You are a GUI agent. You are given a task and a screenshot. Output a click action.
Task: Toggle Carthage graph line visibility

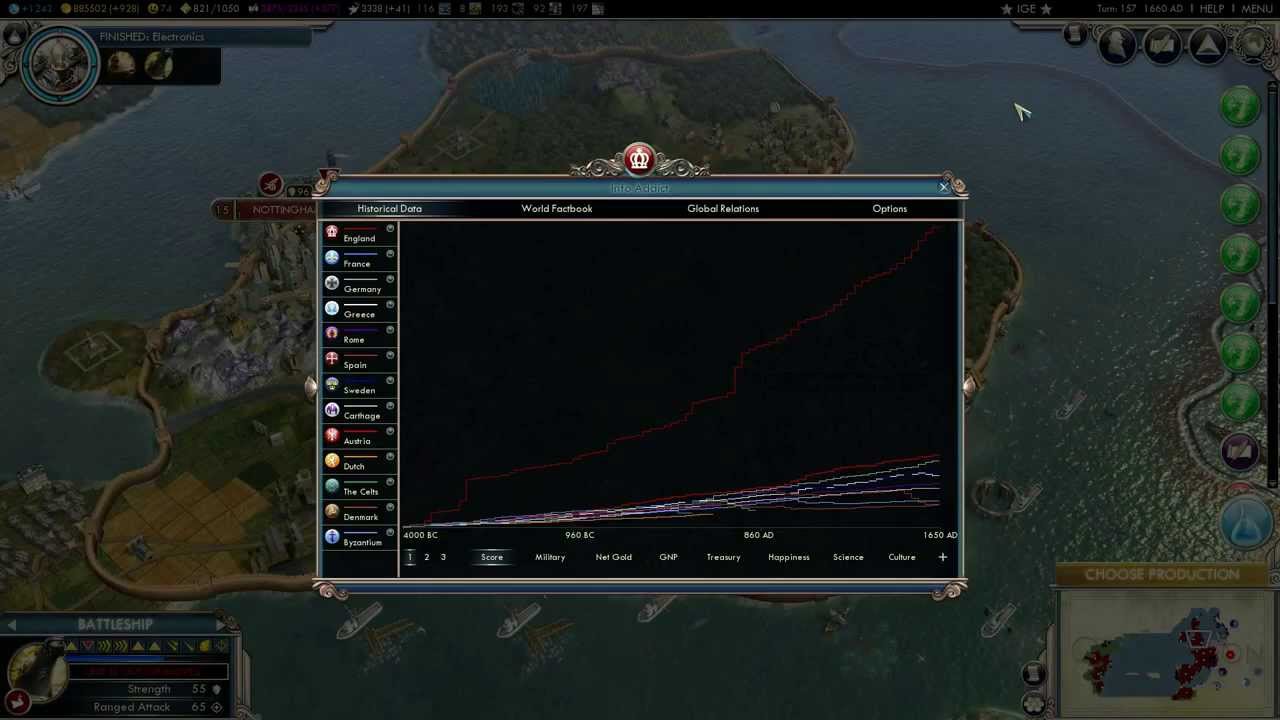point(390,406)
